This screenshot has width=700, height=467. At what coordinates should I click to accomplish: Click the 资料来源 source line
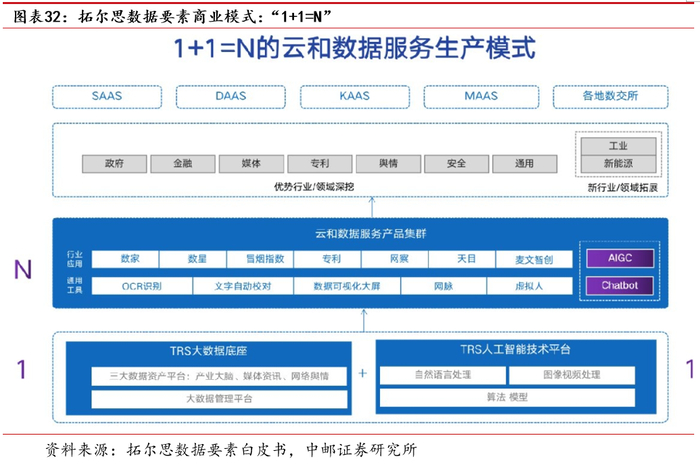pyautogui.click(x=231, y=450)
